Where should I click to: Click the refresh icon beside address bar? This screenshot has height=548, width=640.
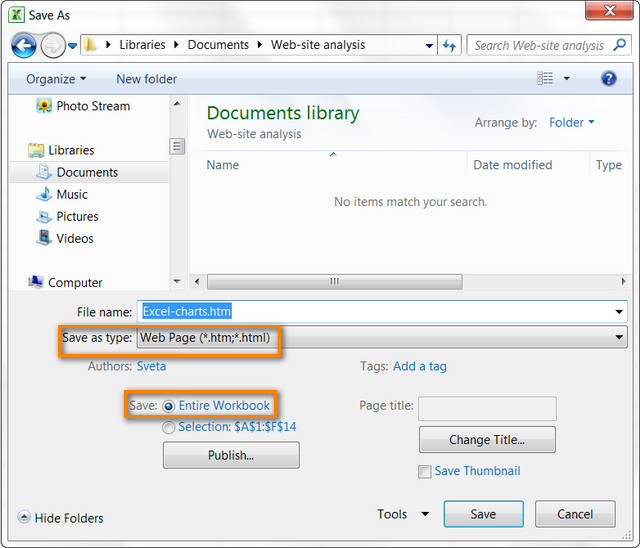point(450,45)
